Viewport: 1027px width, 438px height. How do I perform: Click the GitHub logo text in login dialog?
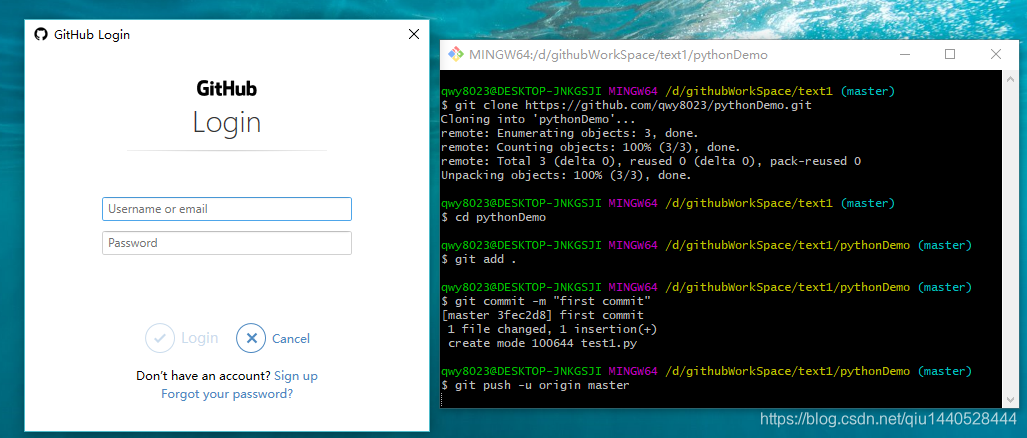click(227, 88)
